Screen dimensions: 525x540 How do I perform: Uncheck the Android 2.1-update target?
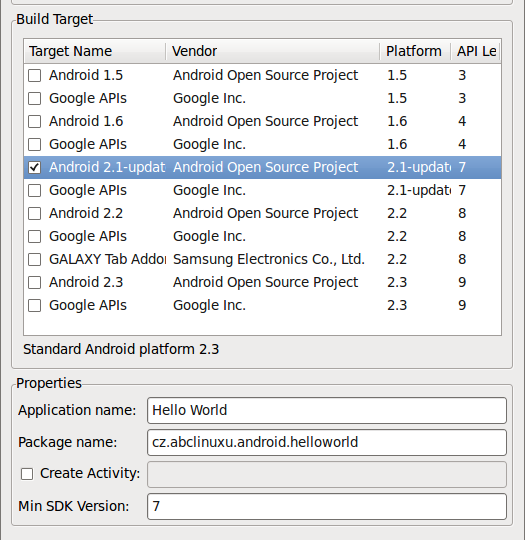(34, 167)
